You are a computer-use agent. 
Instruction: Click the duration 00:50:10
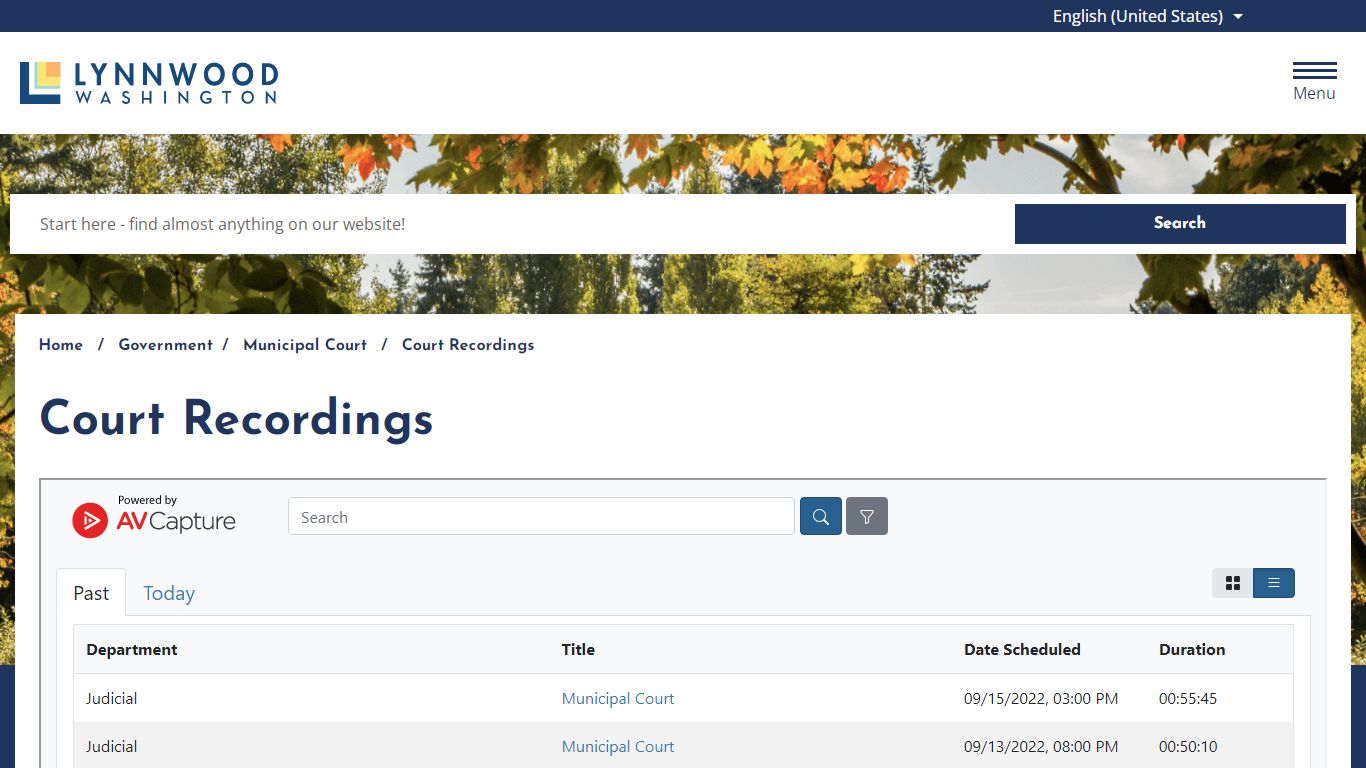1188,746
